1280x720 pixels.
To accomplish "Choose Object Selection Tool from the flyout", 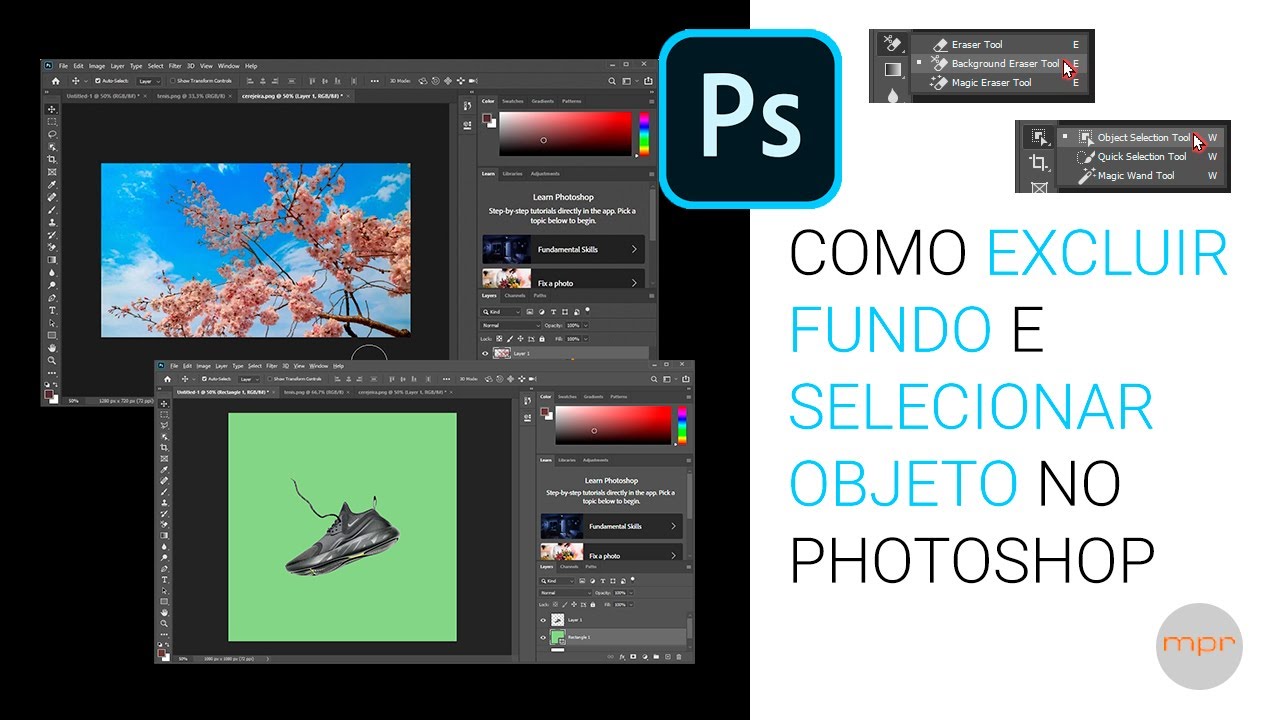I will click(x=1139, y=137).
